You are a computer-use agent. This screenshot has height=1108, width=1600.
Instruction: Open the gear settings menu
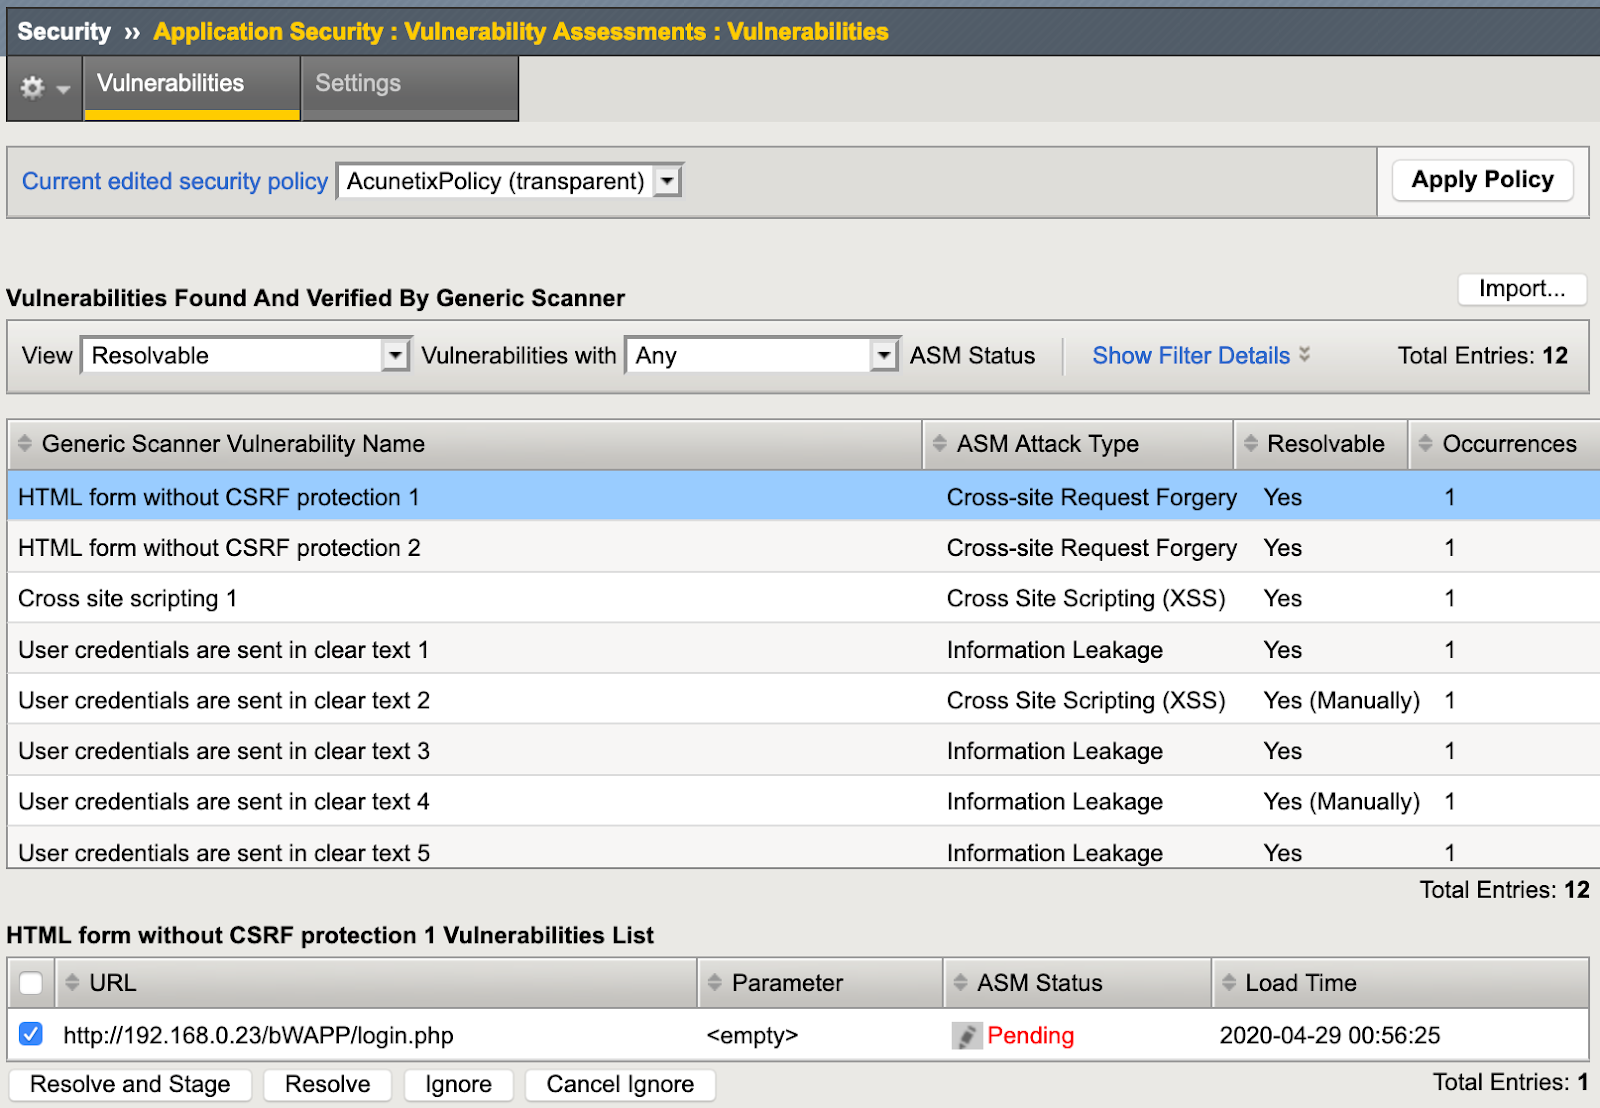[44, 88]
